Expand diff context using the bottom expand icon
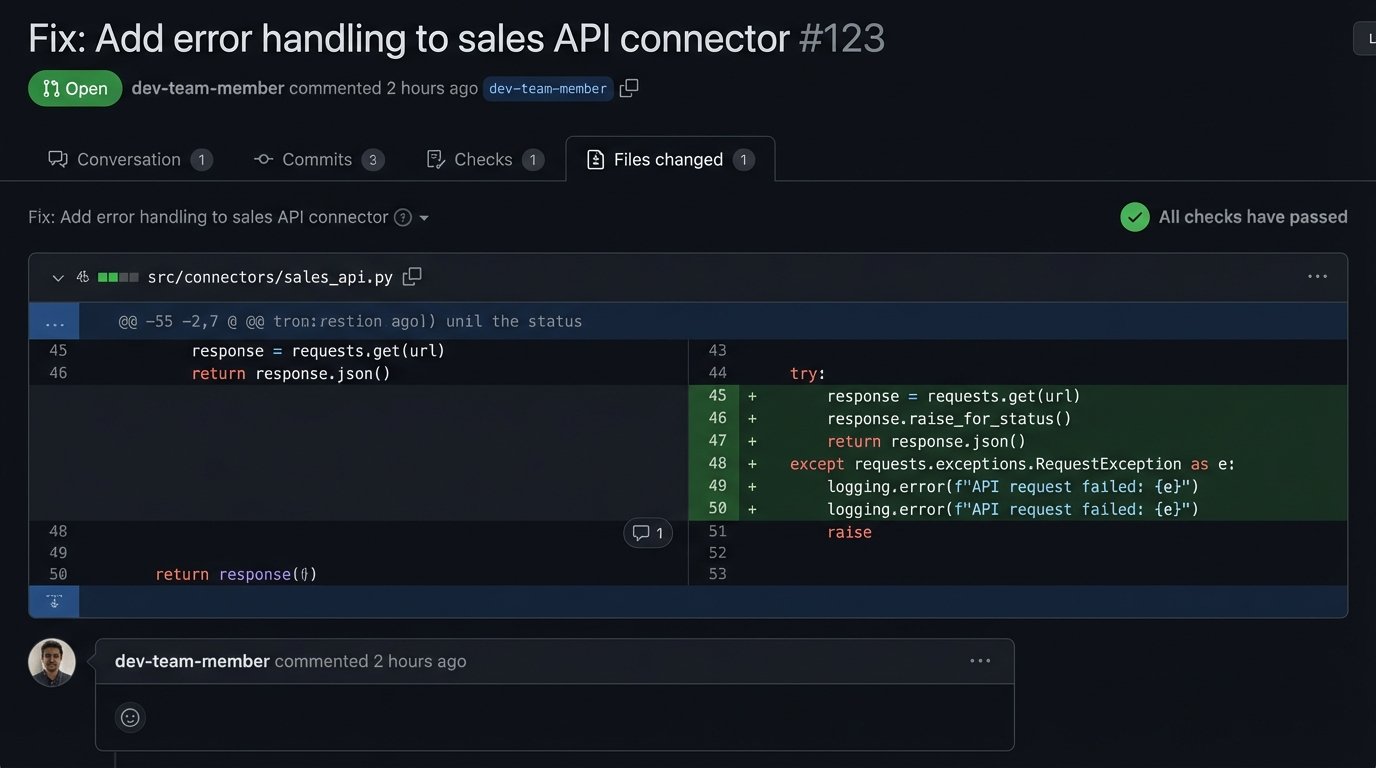The width and height of the screenshot is (1376, 768). pyautogui.click(x=54, y=601)
